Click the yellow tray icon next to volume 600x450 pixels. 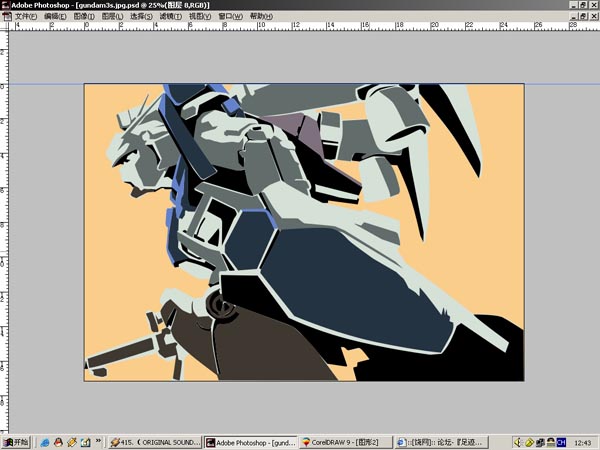(x=529, y=442)
